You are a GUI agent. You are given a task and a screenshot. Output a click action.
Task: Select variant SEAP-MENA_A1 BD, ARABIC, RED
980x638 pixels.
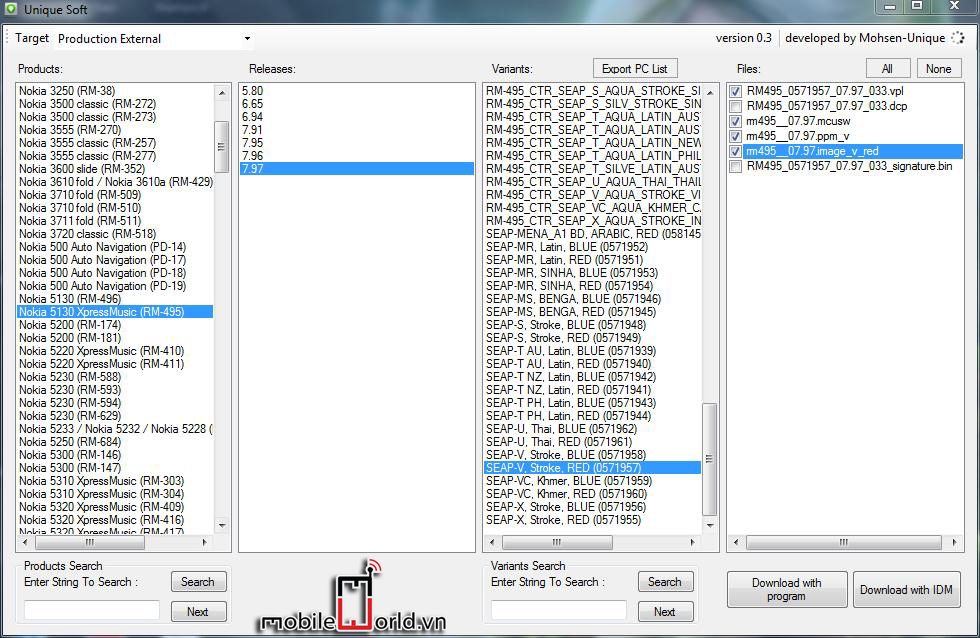coord(592,234)
